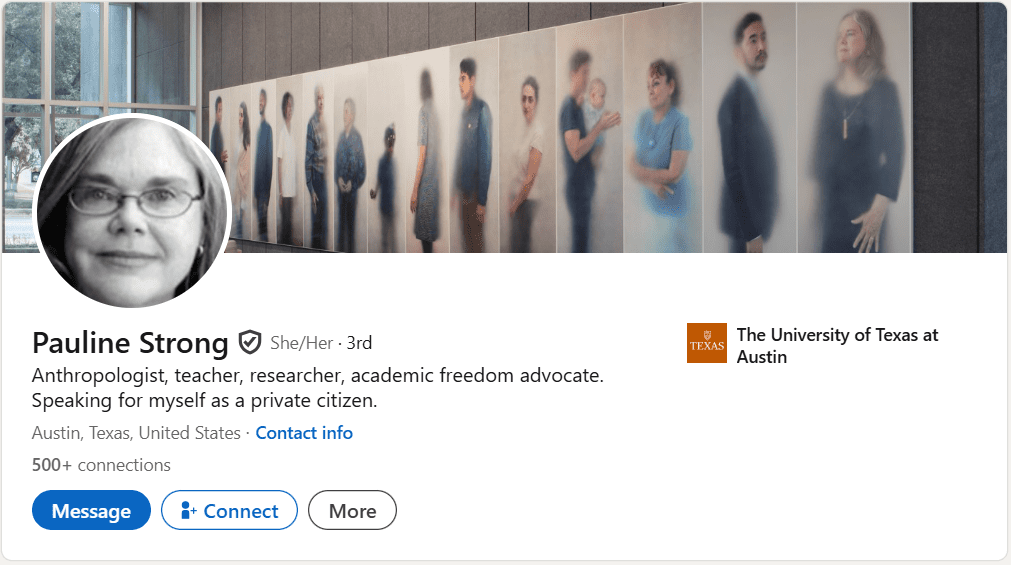Send a message with the Message button

coord(91,511)
